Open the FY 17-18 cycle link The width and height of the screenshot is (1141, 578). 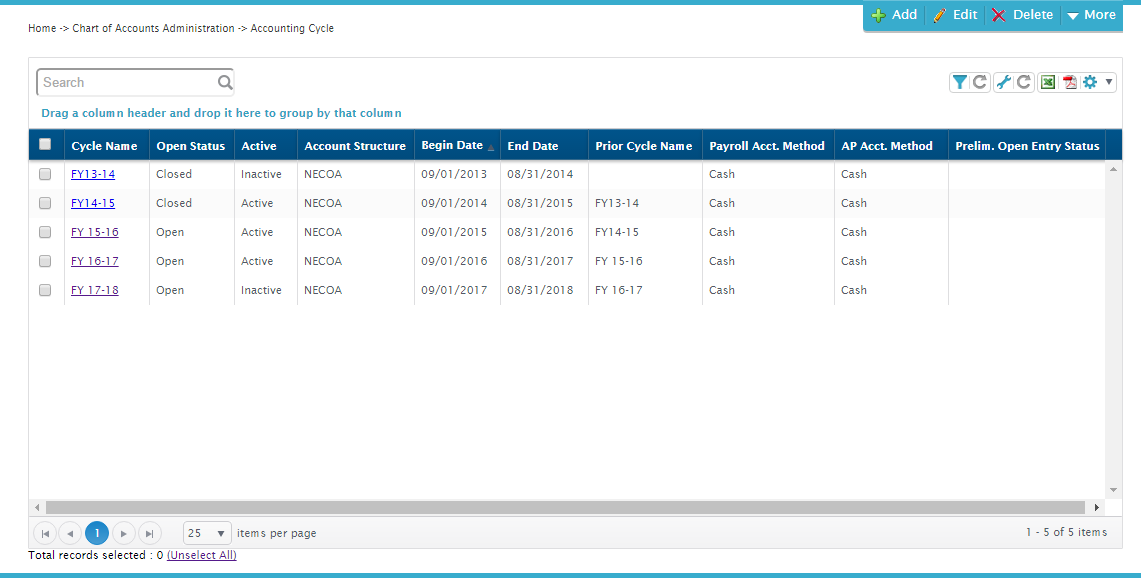tap(95, 290)
